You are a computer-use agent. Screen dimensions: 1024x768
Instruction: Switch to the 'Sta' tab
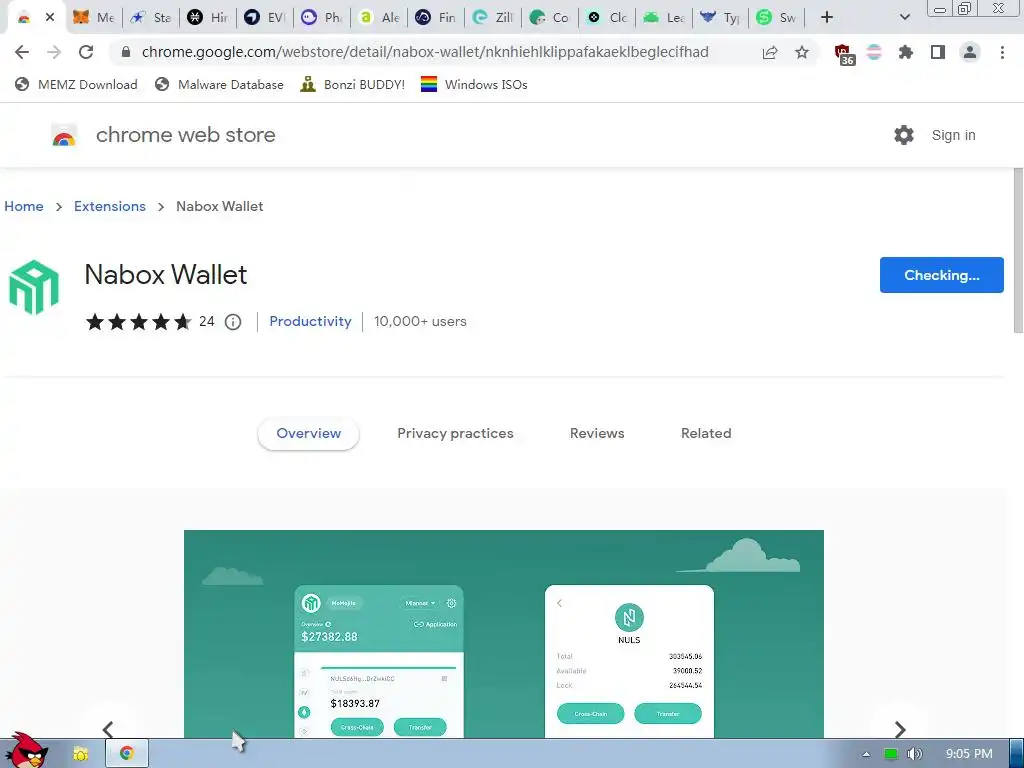151,18
